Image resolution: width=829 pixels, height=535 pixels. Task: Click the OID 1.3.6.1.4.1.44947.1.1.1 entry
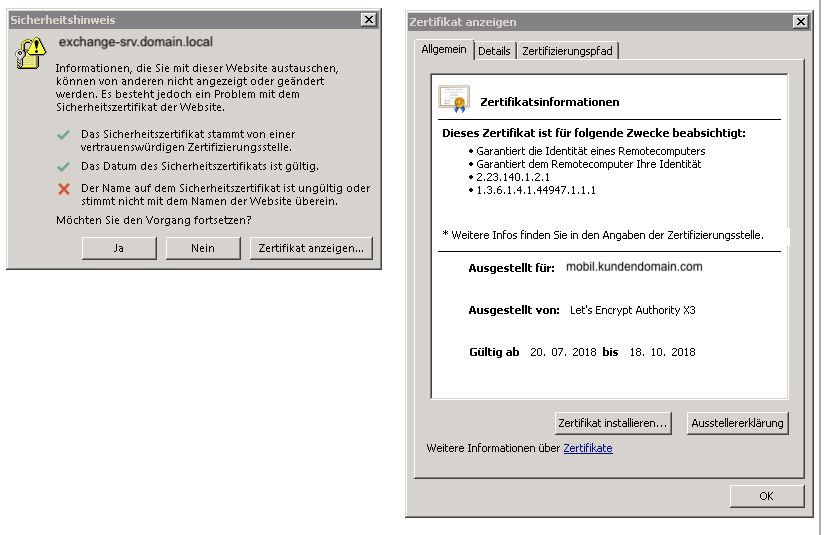(x=536, y=190)
